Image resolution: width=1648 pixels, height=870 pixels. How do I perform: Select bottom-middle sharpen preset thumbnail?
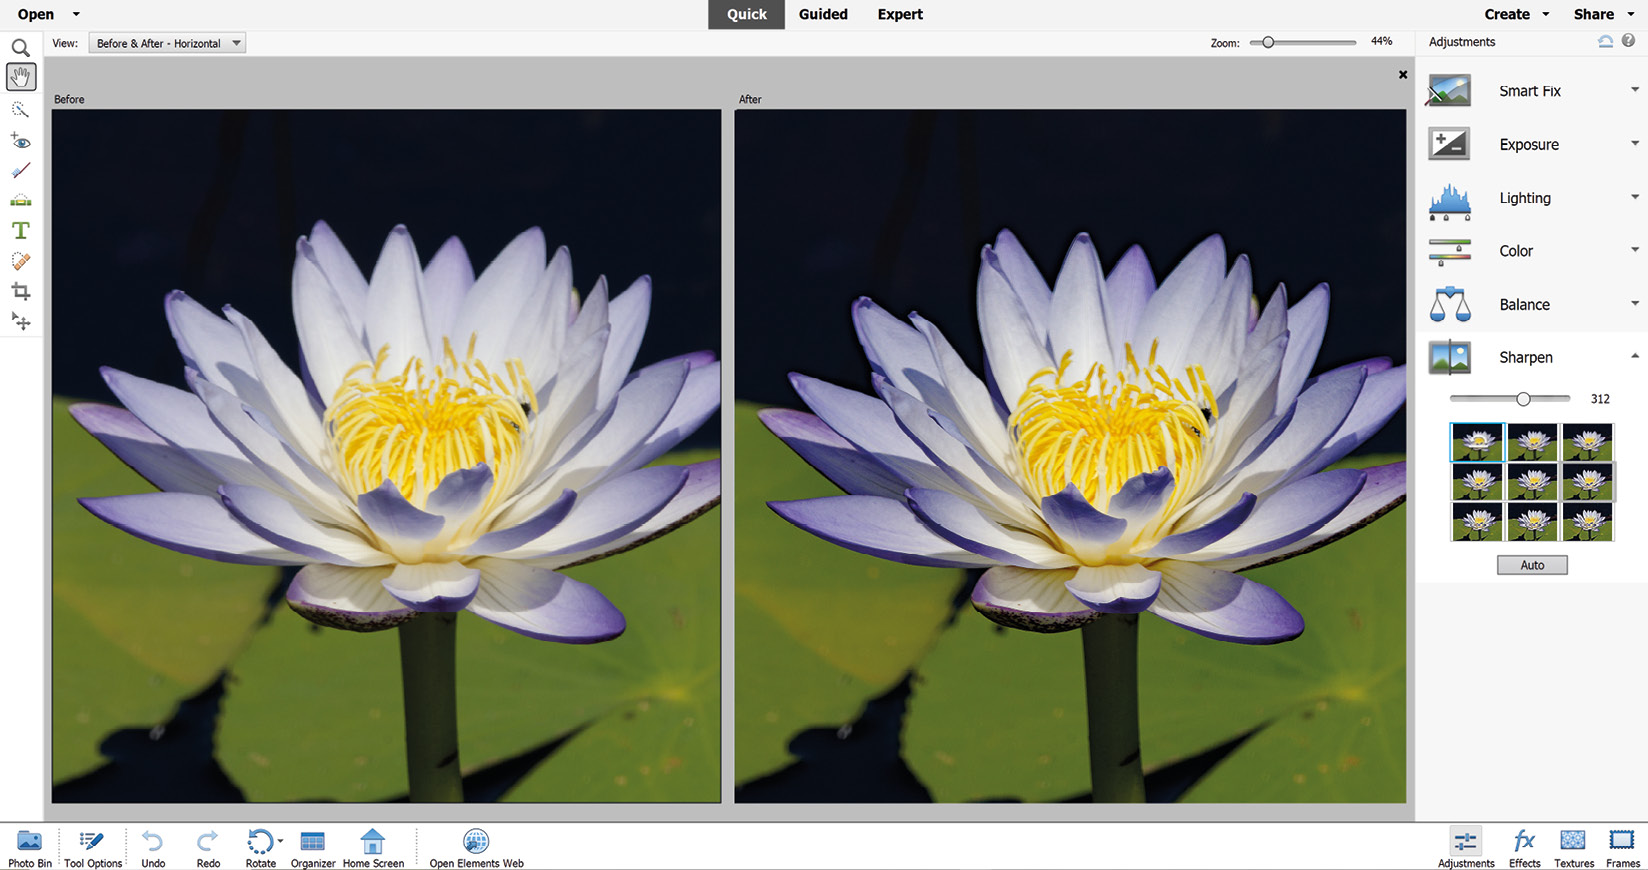pos(1532,522)
